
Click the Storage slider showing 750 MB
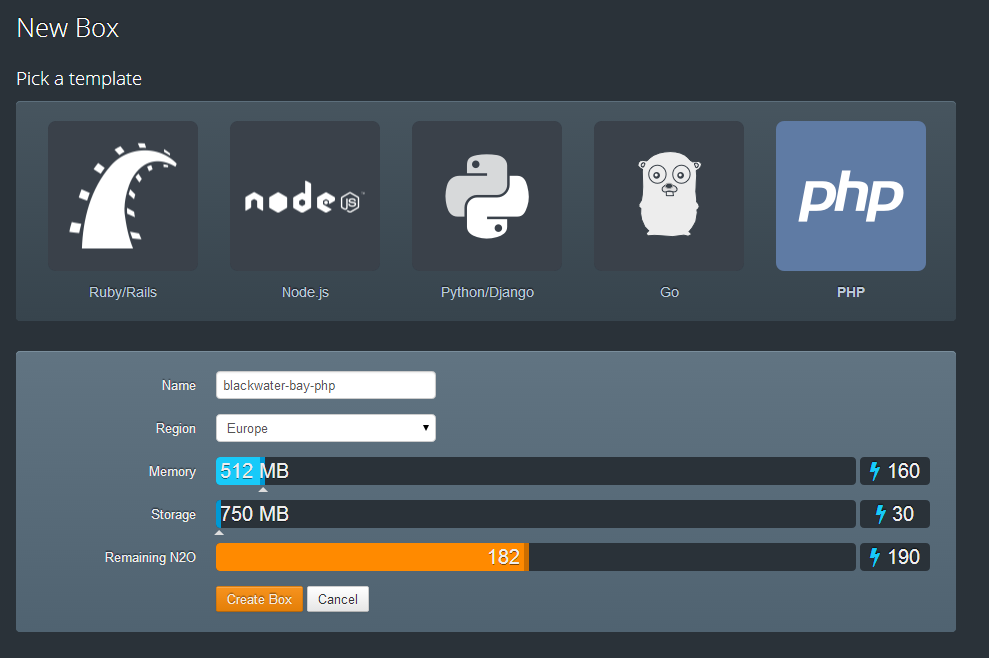tap(535, 513)
